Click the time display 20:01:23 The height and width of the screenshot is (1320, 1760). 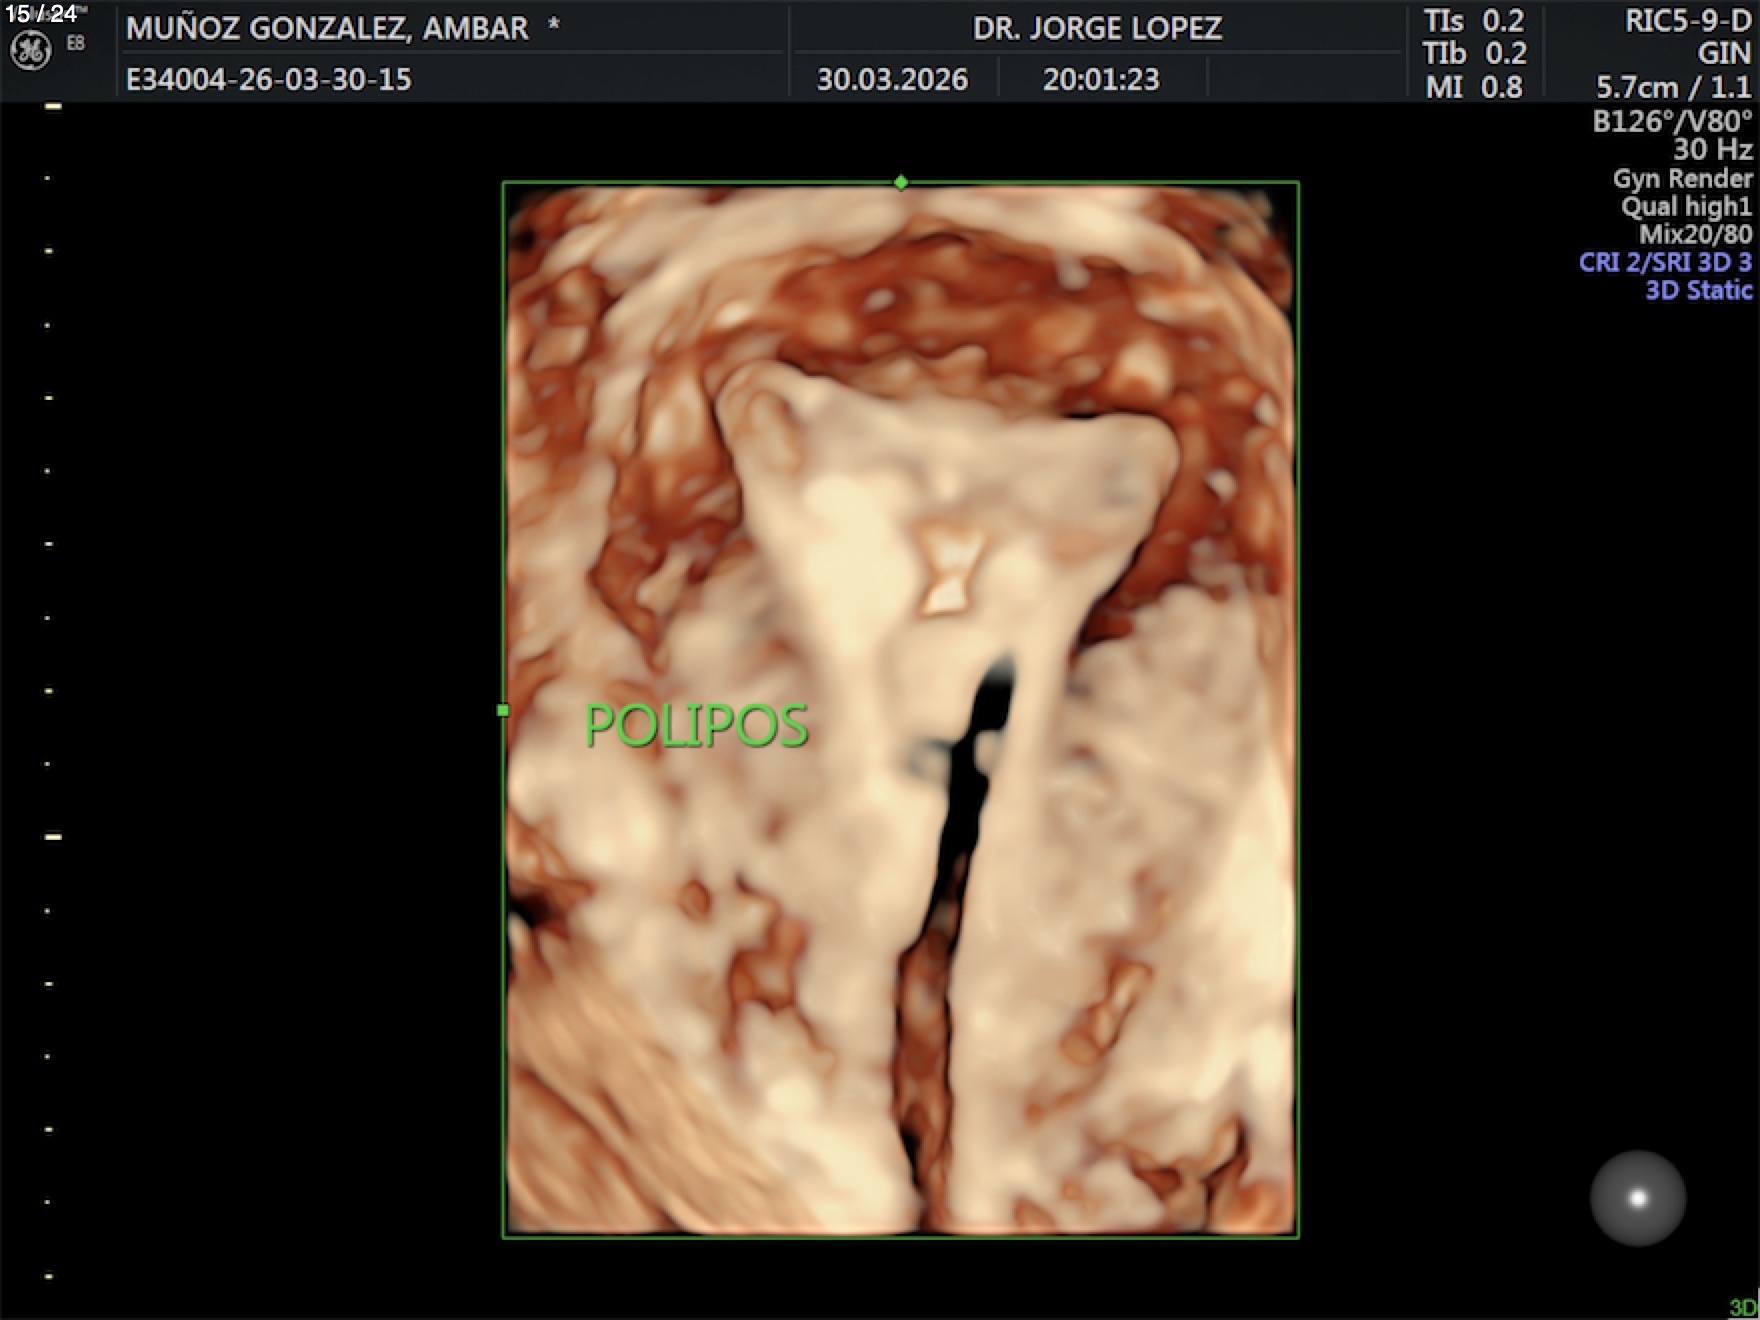(1101, 79)
